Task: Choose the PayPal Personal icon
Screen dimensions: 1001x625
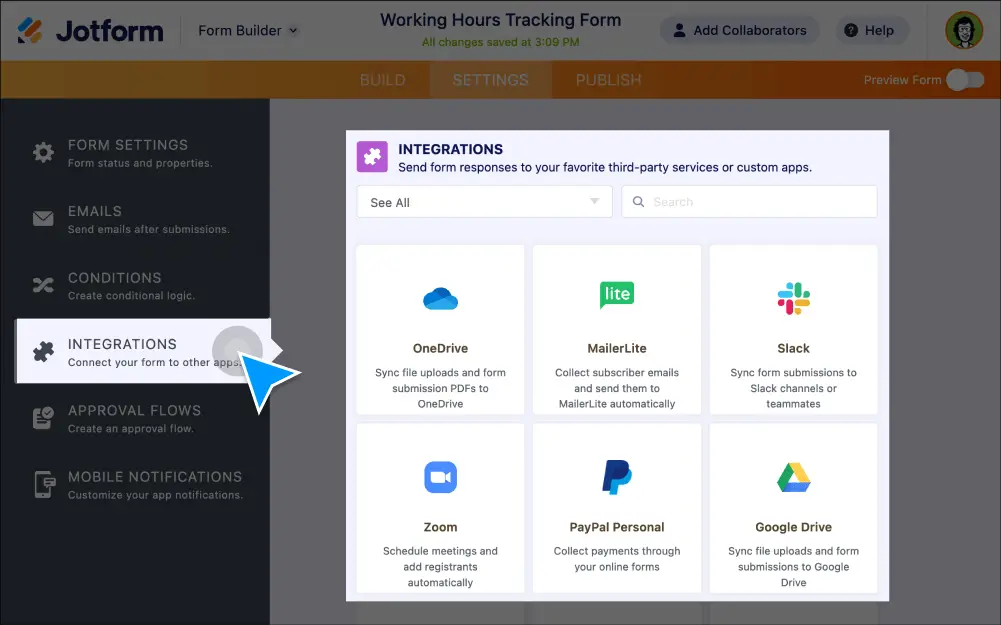Action: 616,477
